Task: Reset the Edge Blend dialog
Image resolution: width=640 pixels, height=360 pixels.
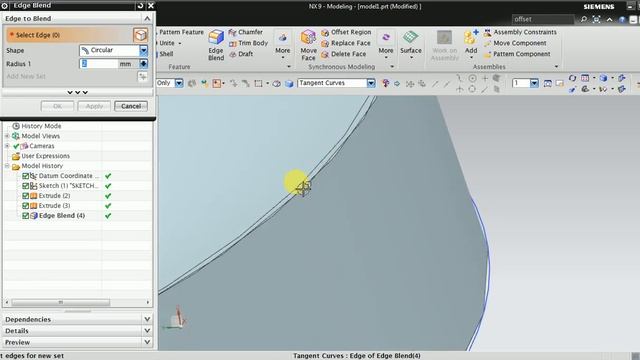Action: point(140,6)
